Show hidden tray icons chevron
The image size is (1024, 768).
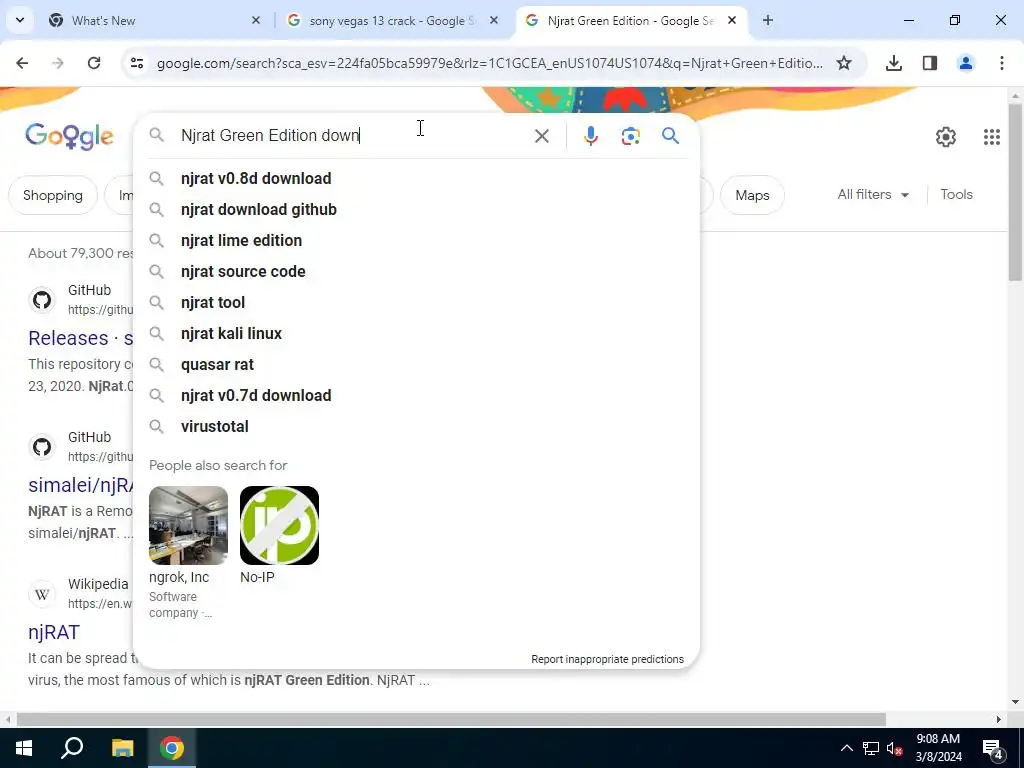[846, 748]
